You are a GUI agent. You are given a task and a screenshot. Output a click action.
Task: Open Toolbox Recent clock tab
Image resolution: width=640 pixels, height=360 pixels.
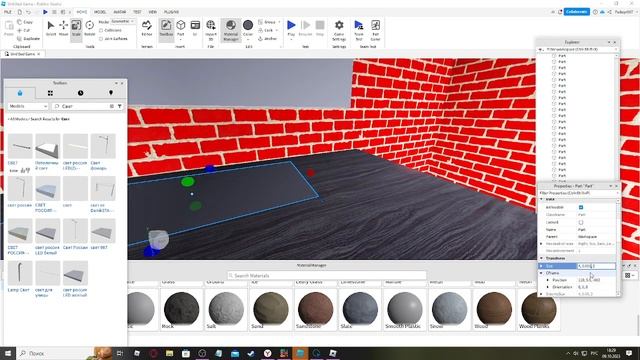pos(80,93)
